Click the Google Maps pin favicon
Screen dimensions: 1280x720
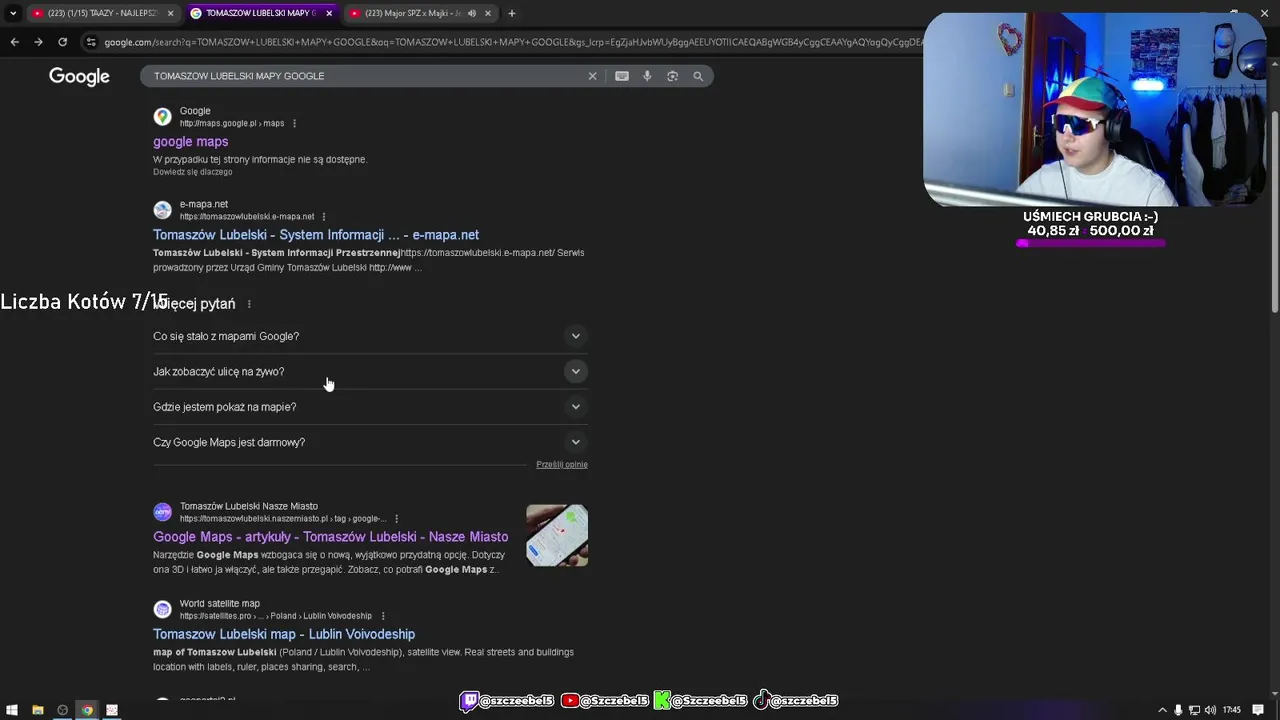coord(162,117)
